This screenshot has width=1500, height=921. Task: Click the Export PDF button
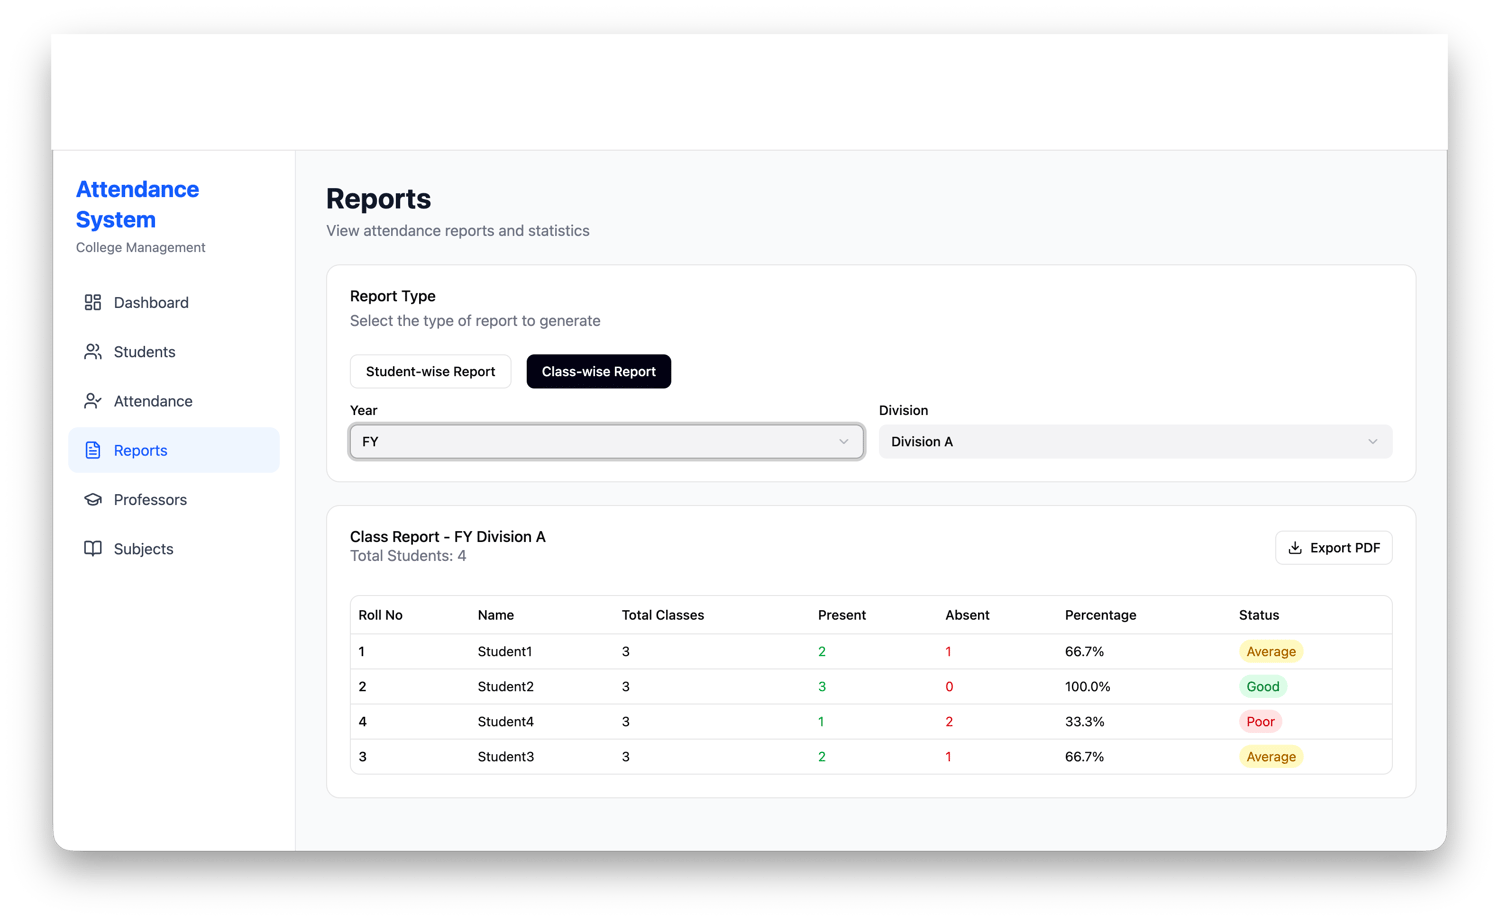[x=1334, y=548]
